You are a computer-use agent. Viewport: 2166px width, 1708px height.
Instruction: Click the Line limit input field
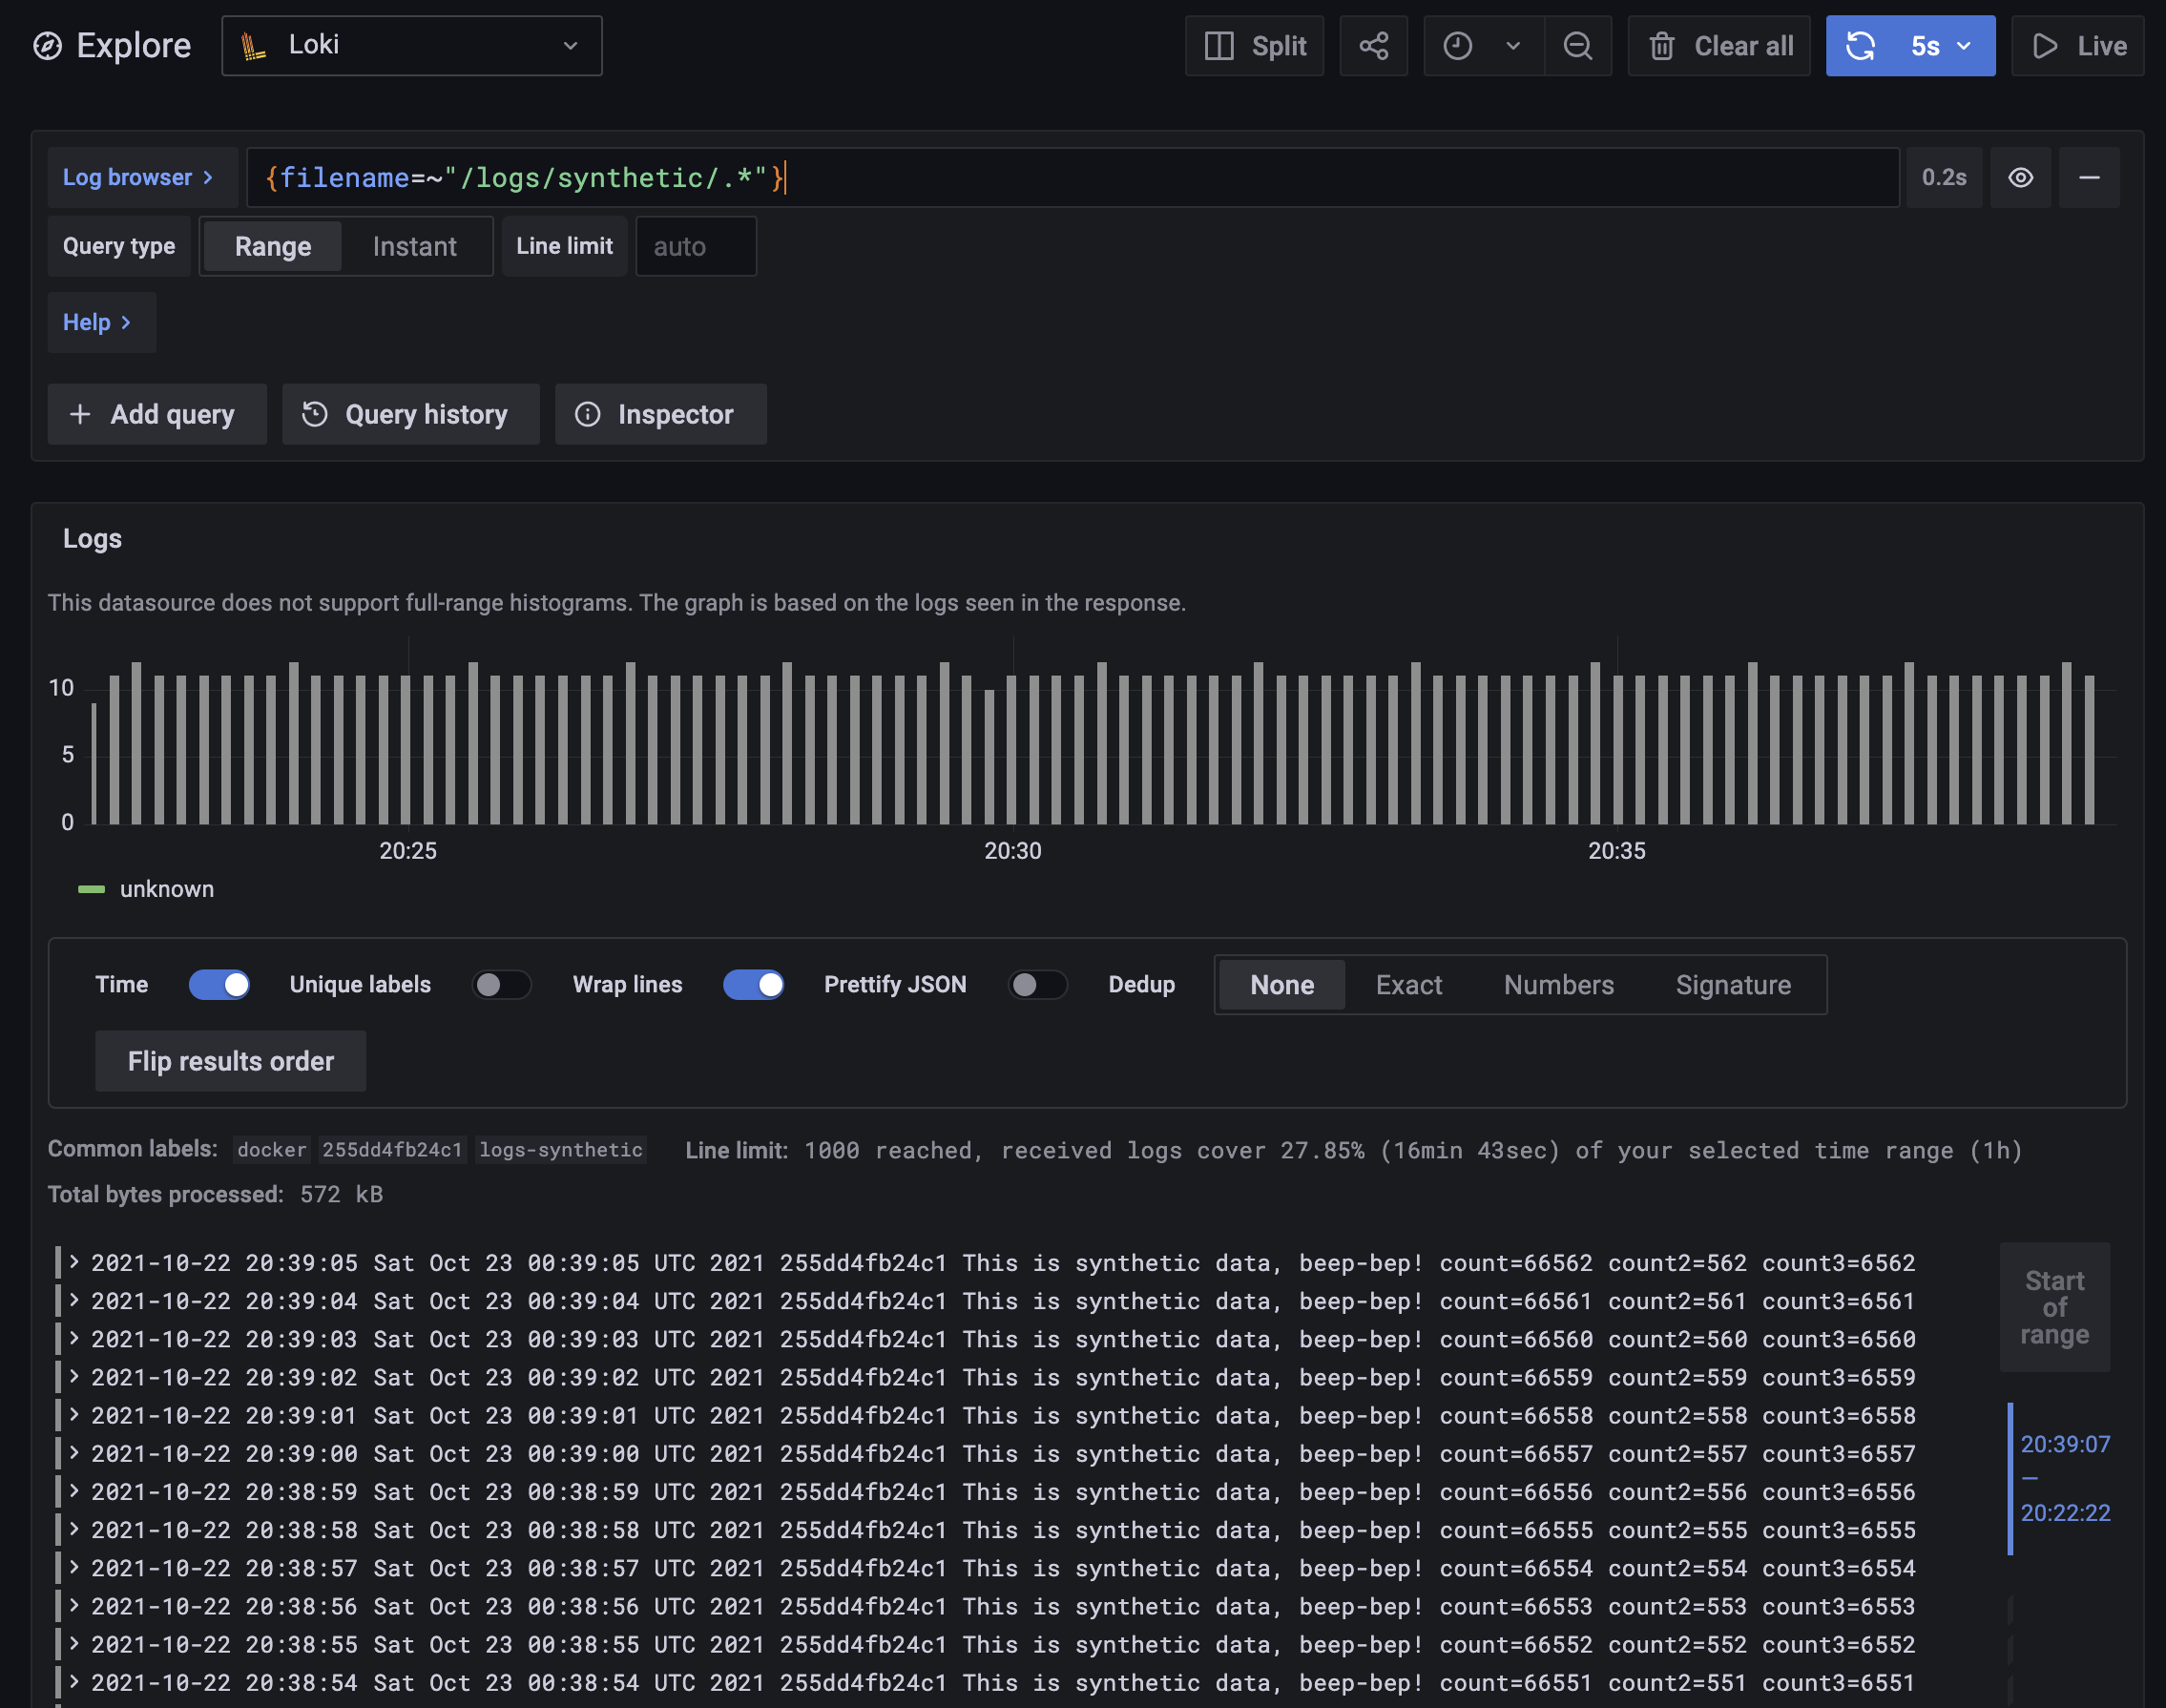click(695, 247)
